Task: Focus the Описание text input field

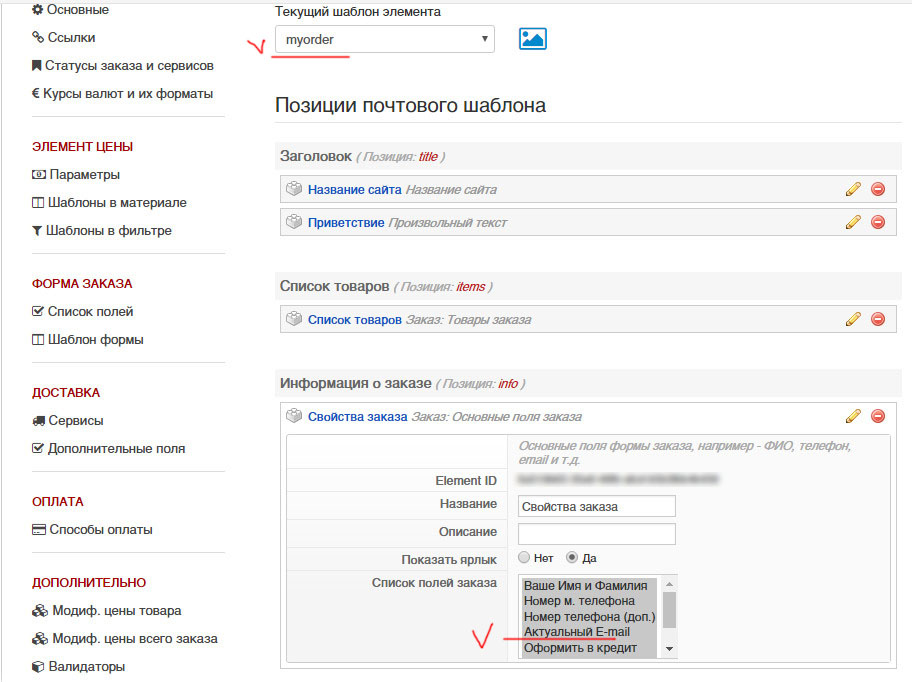Action: (x=597, y=534)
